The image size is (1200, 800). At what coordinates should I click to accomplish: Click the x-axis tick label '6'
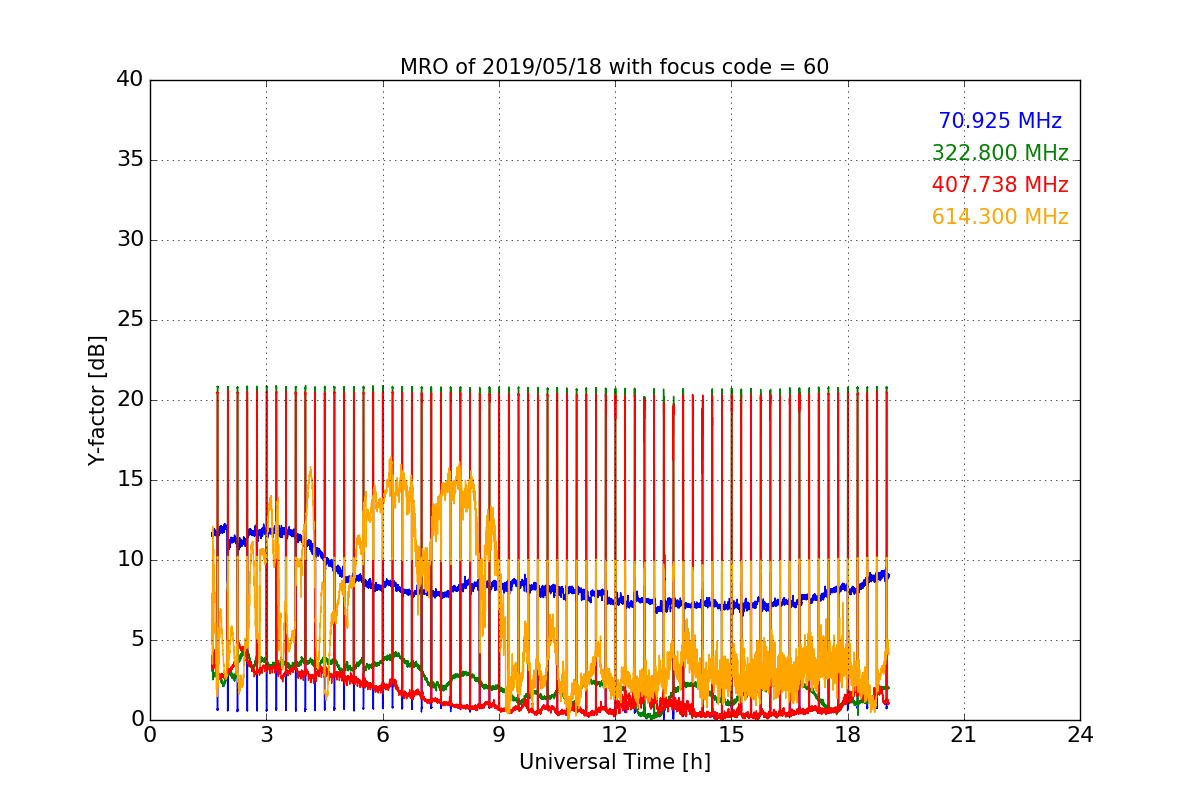[382, 734]
